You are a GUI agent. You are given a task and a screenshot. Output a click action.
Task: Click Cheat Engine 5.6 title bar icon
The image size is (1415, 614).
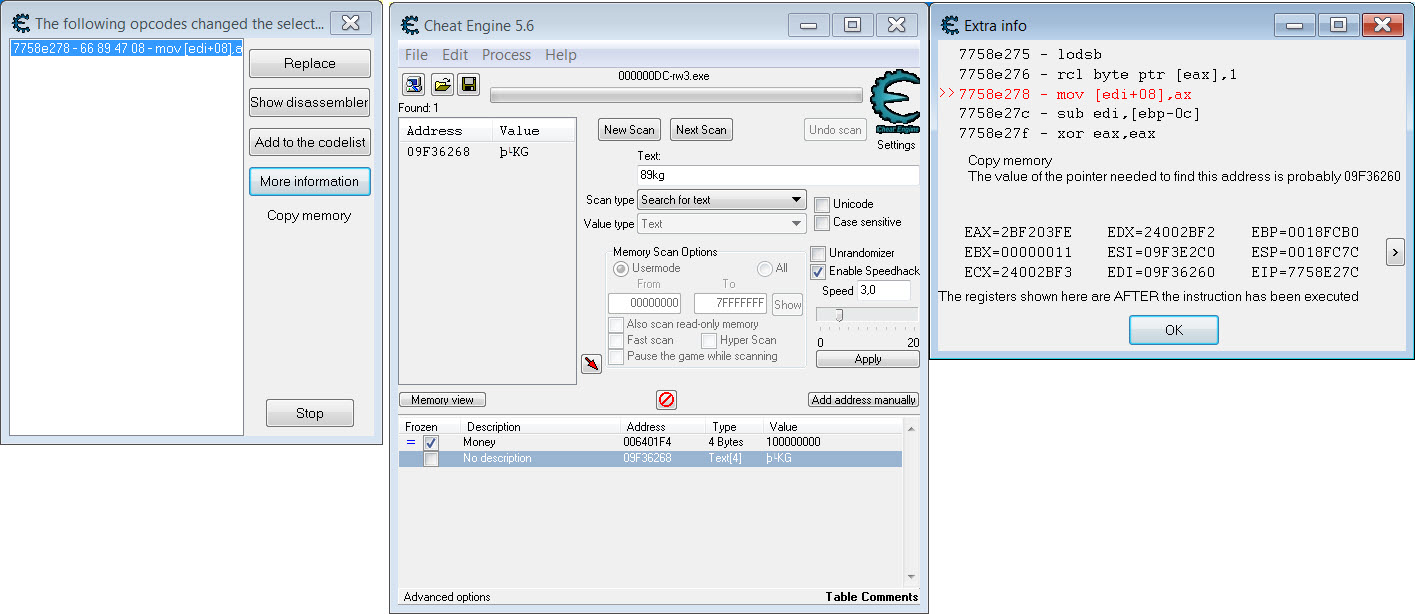[408, 25]
